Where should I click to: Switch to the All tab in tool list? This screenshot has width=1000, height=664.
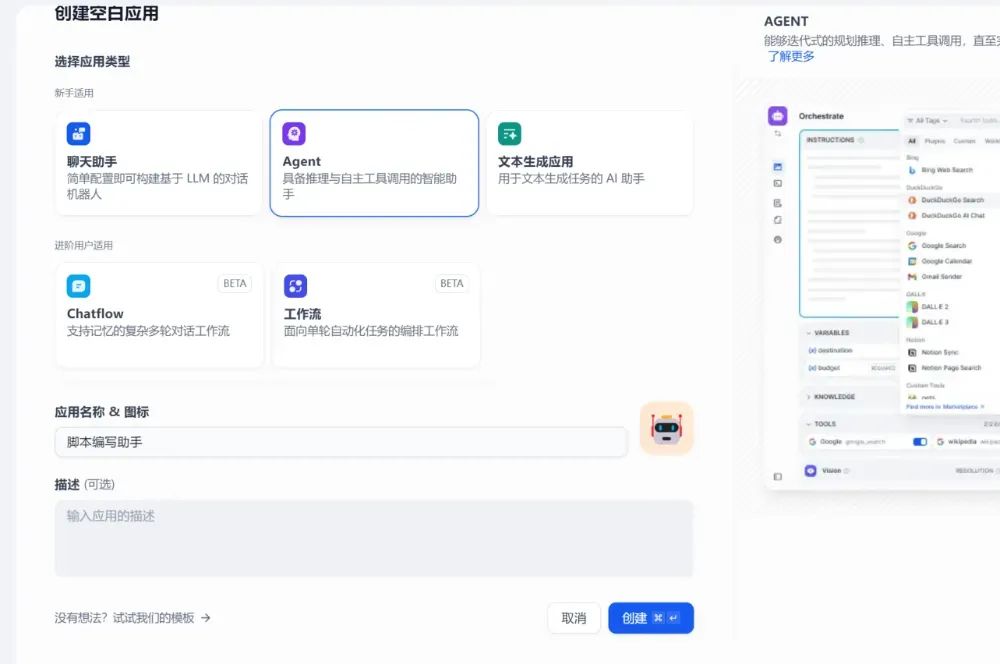click(912, 141)
